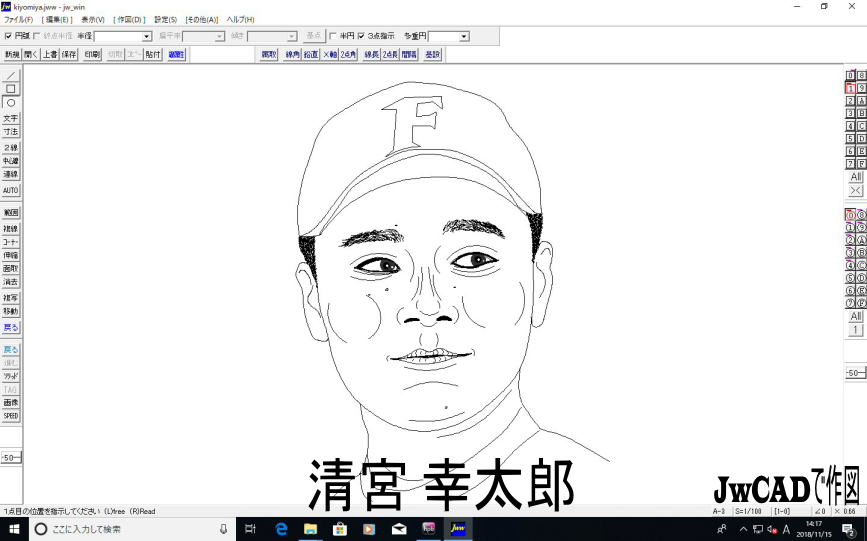
Task: Click the 間隔 spacing button
Action: point(409,54)
